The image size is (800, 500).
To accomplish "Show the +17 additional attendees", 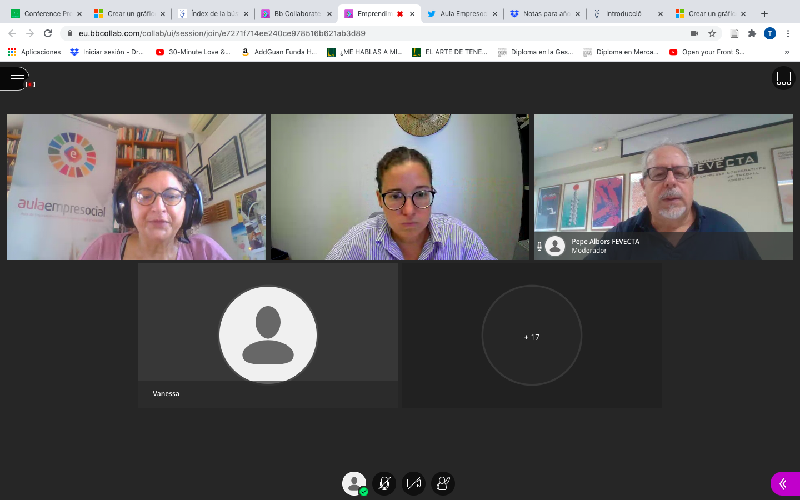I will point(531,336).
